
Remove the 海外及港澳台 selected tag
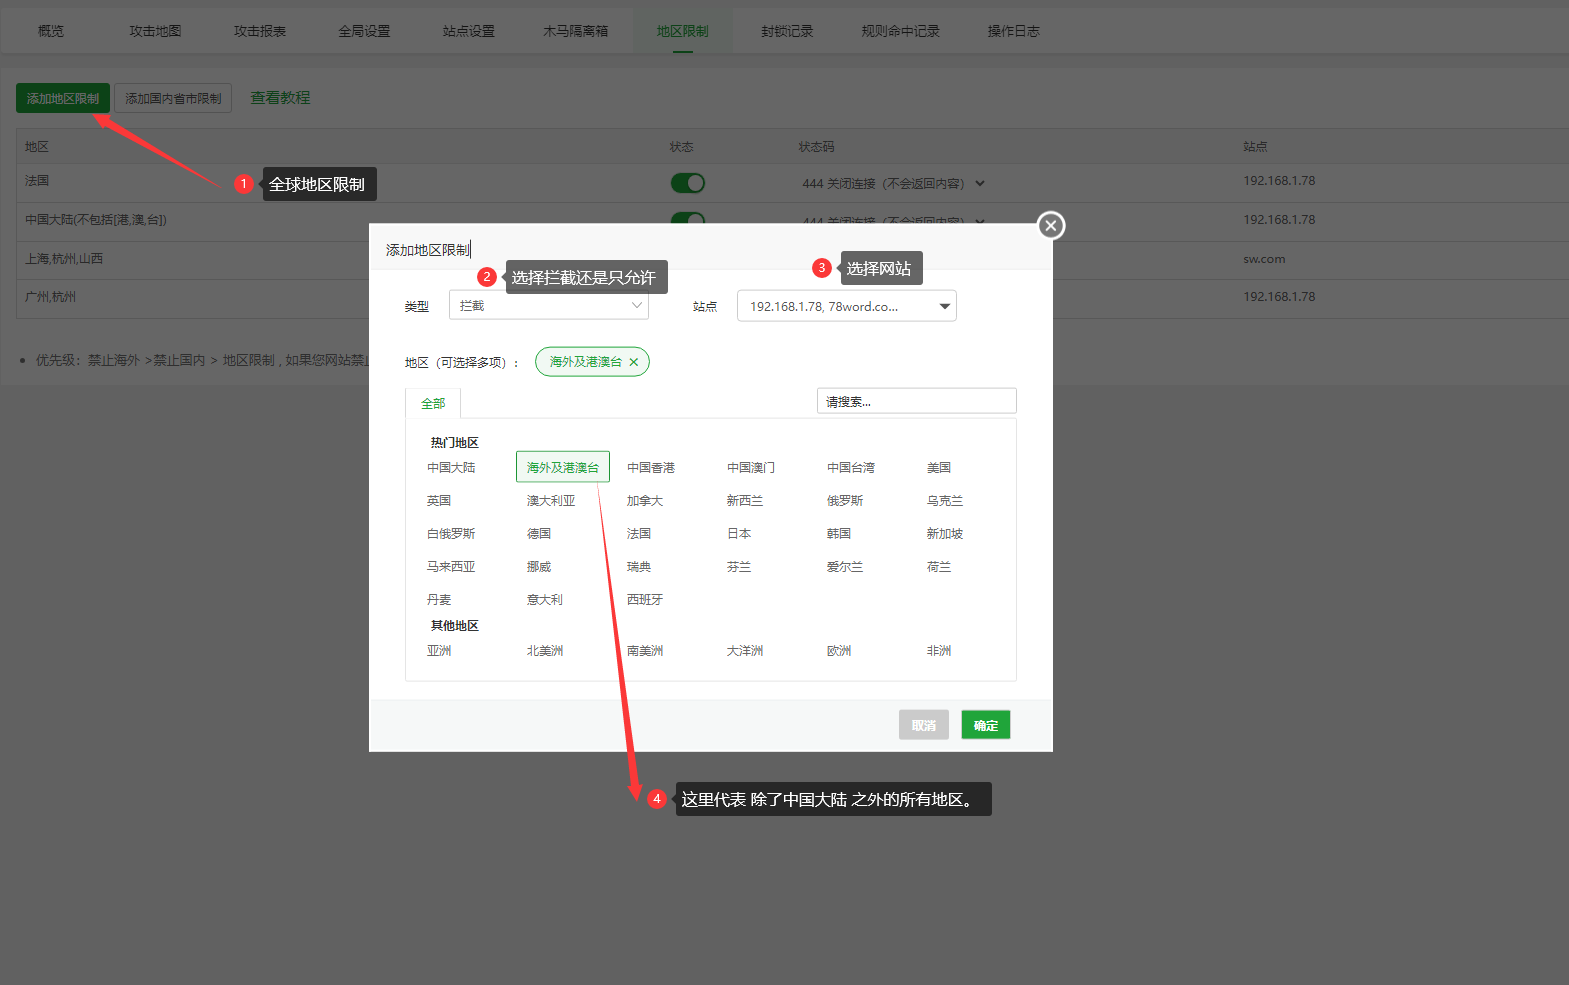[633, 362]
